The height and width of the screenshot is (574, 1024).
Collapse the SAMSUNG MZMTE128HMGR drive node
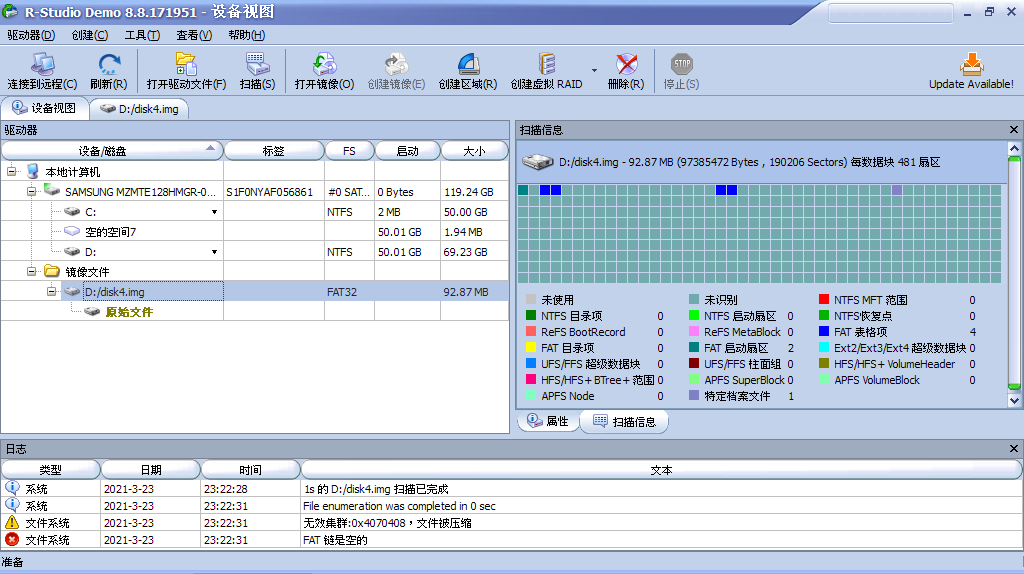[x=31, y=192]
